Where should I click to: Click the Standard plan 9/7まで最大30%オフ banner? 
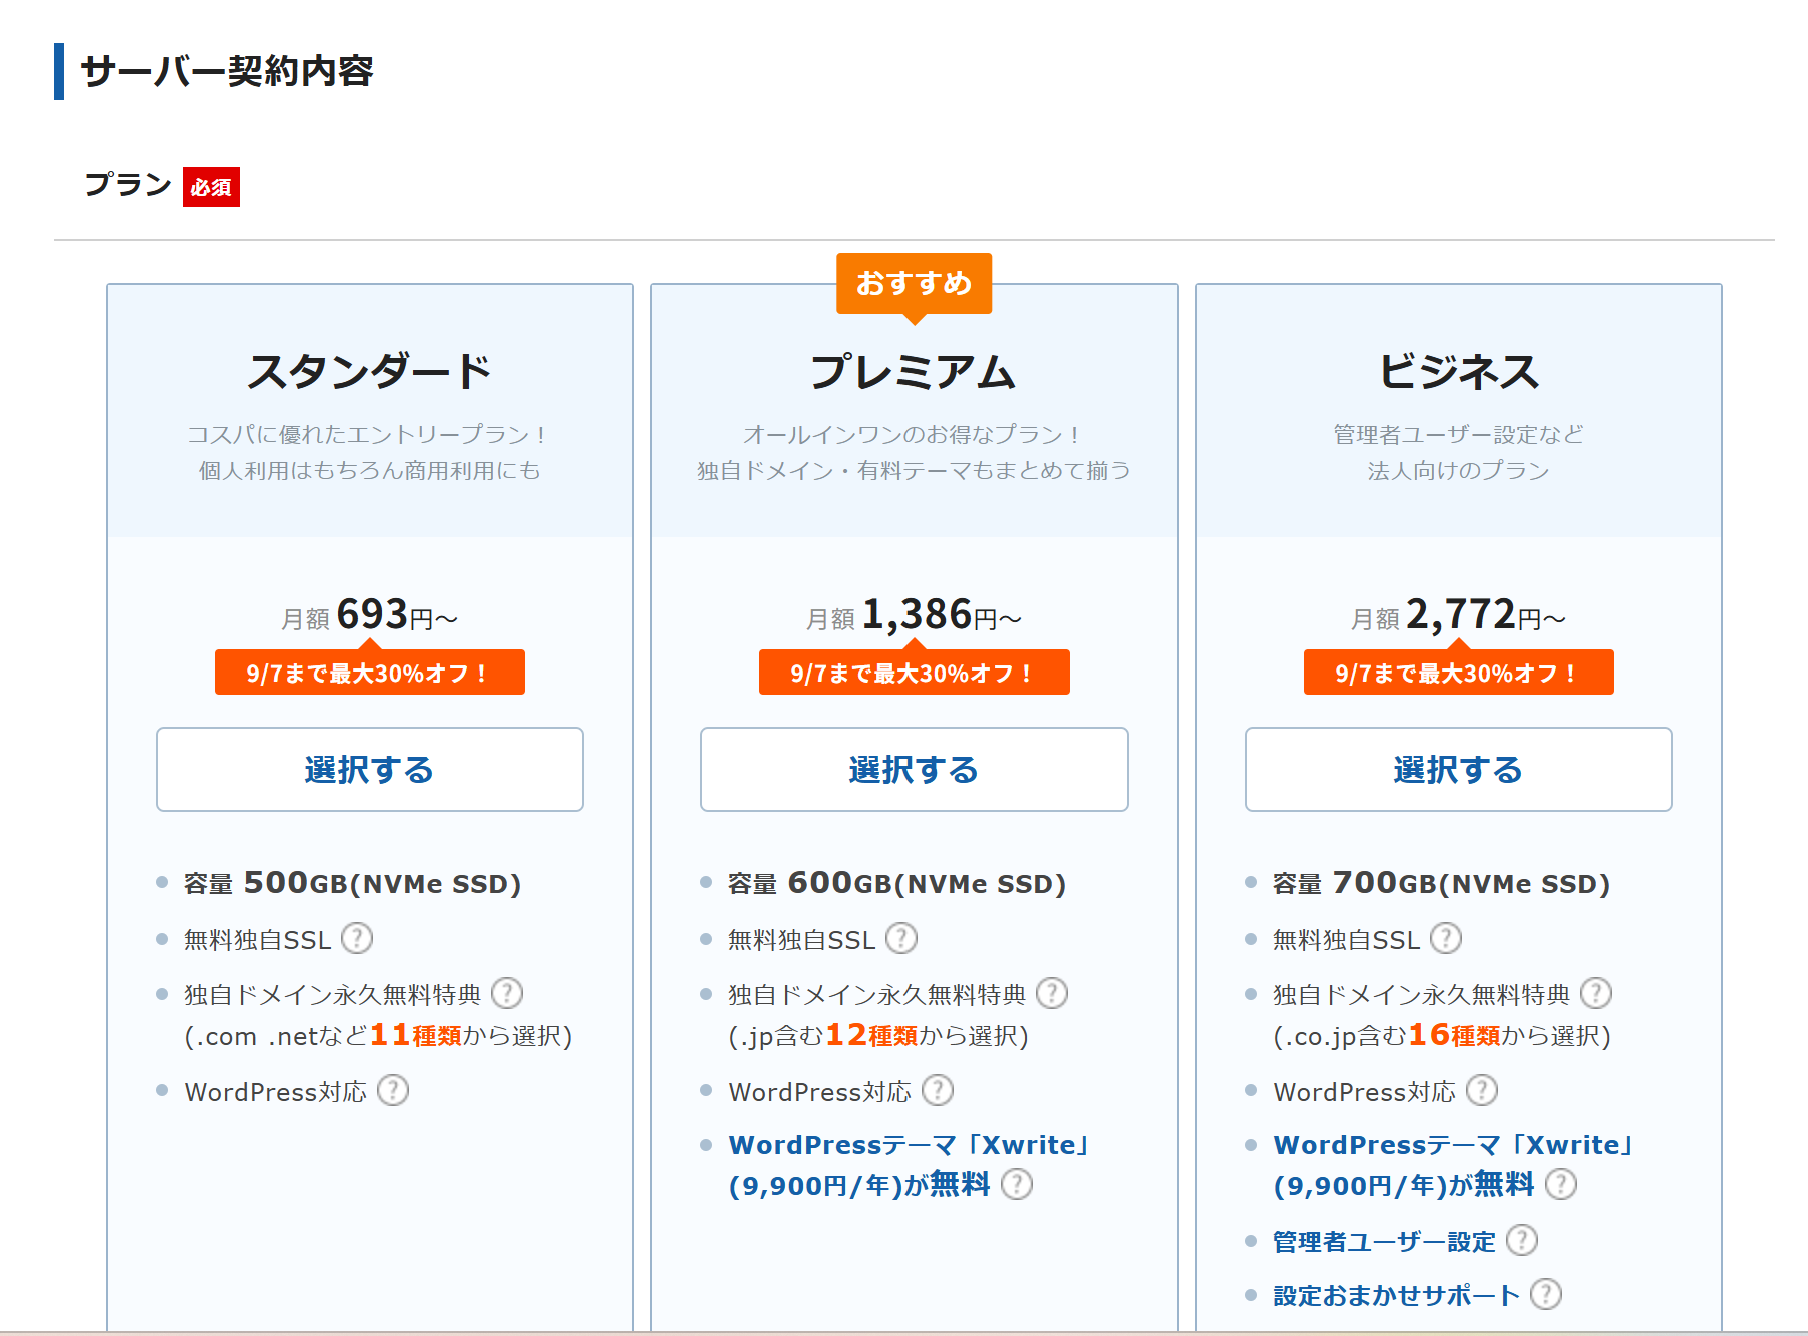pos(370,672)
